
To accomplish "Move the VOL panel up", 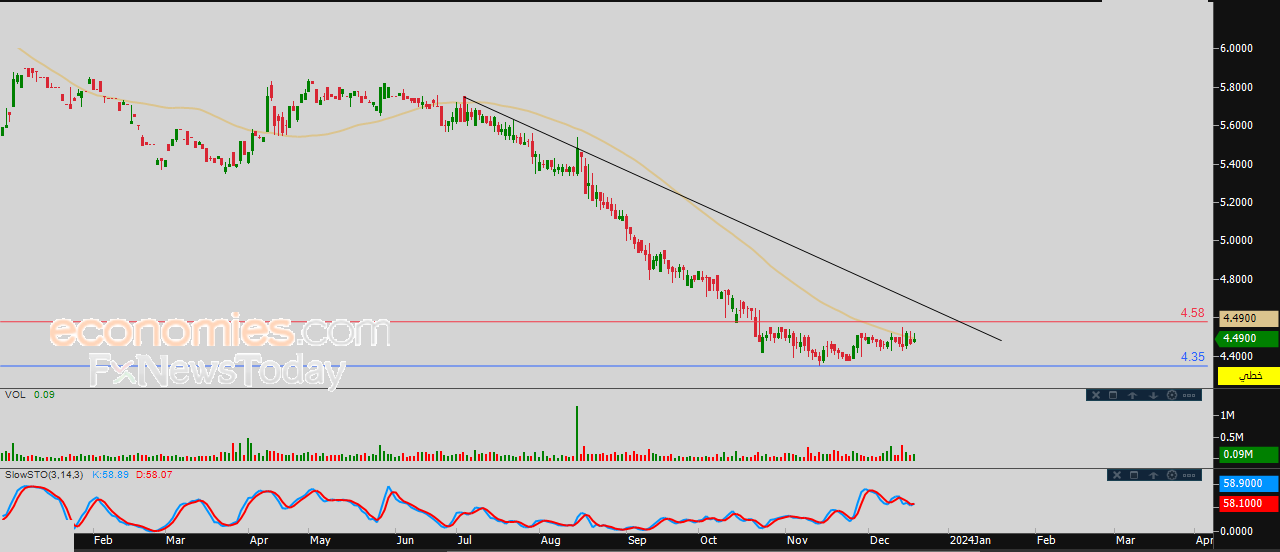I will pos(1132,395).
